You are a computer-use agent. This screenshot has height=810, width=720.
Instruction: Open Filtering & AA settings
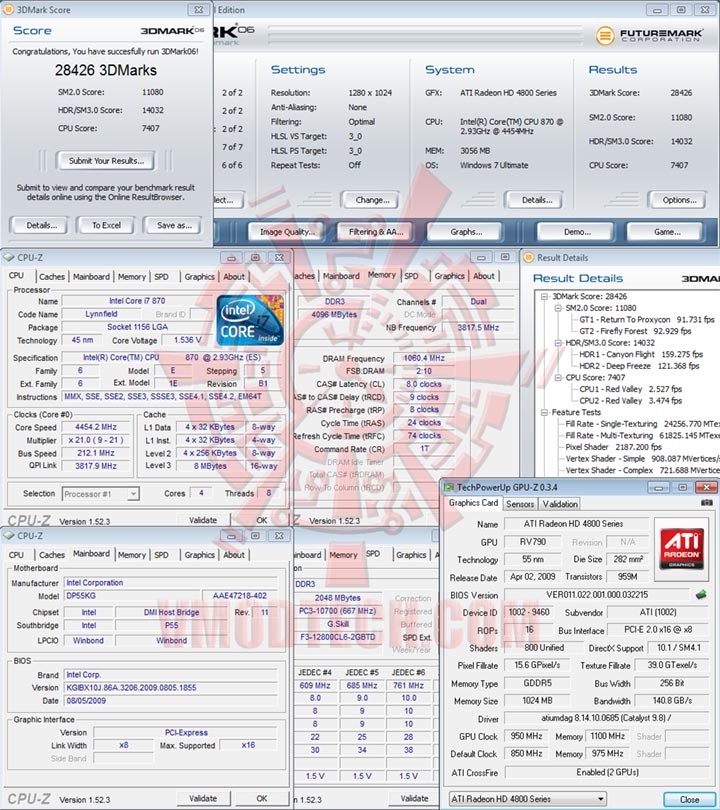pos(375,232)
